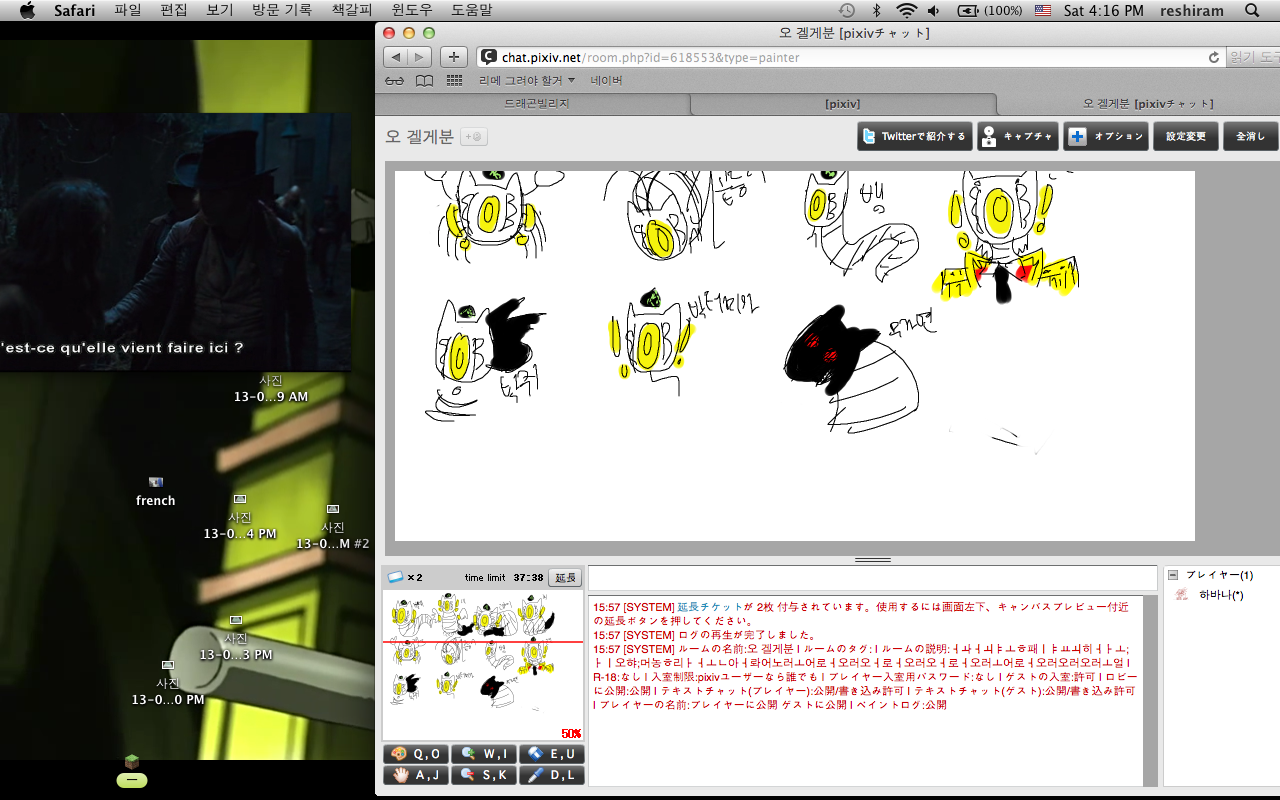Click the Bluetooth menu bar icon
1280x800 pixels.
pos(877,11)
